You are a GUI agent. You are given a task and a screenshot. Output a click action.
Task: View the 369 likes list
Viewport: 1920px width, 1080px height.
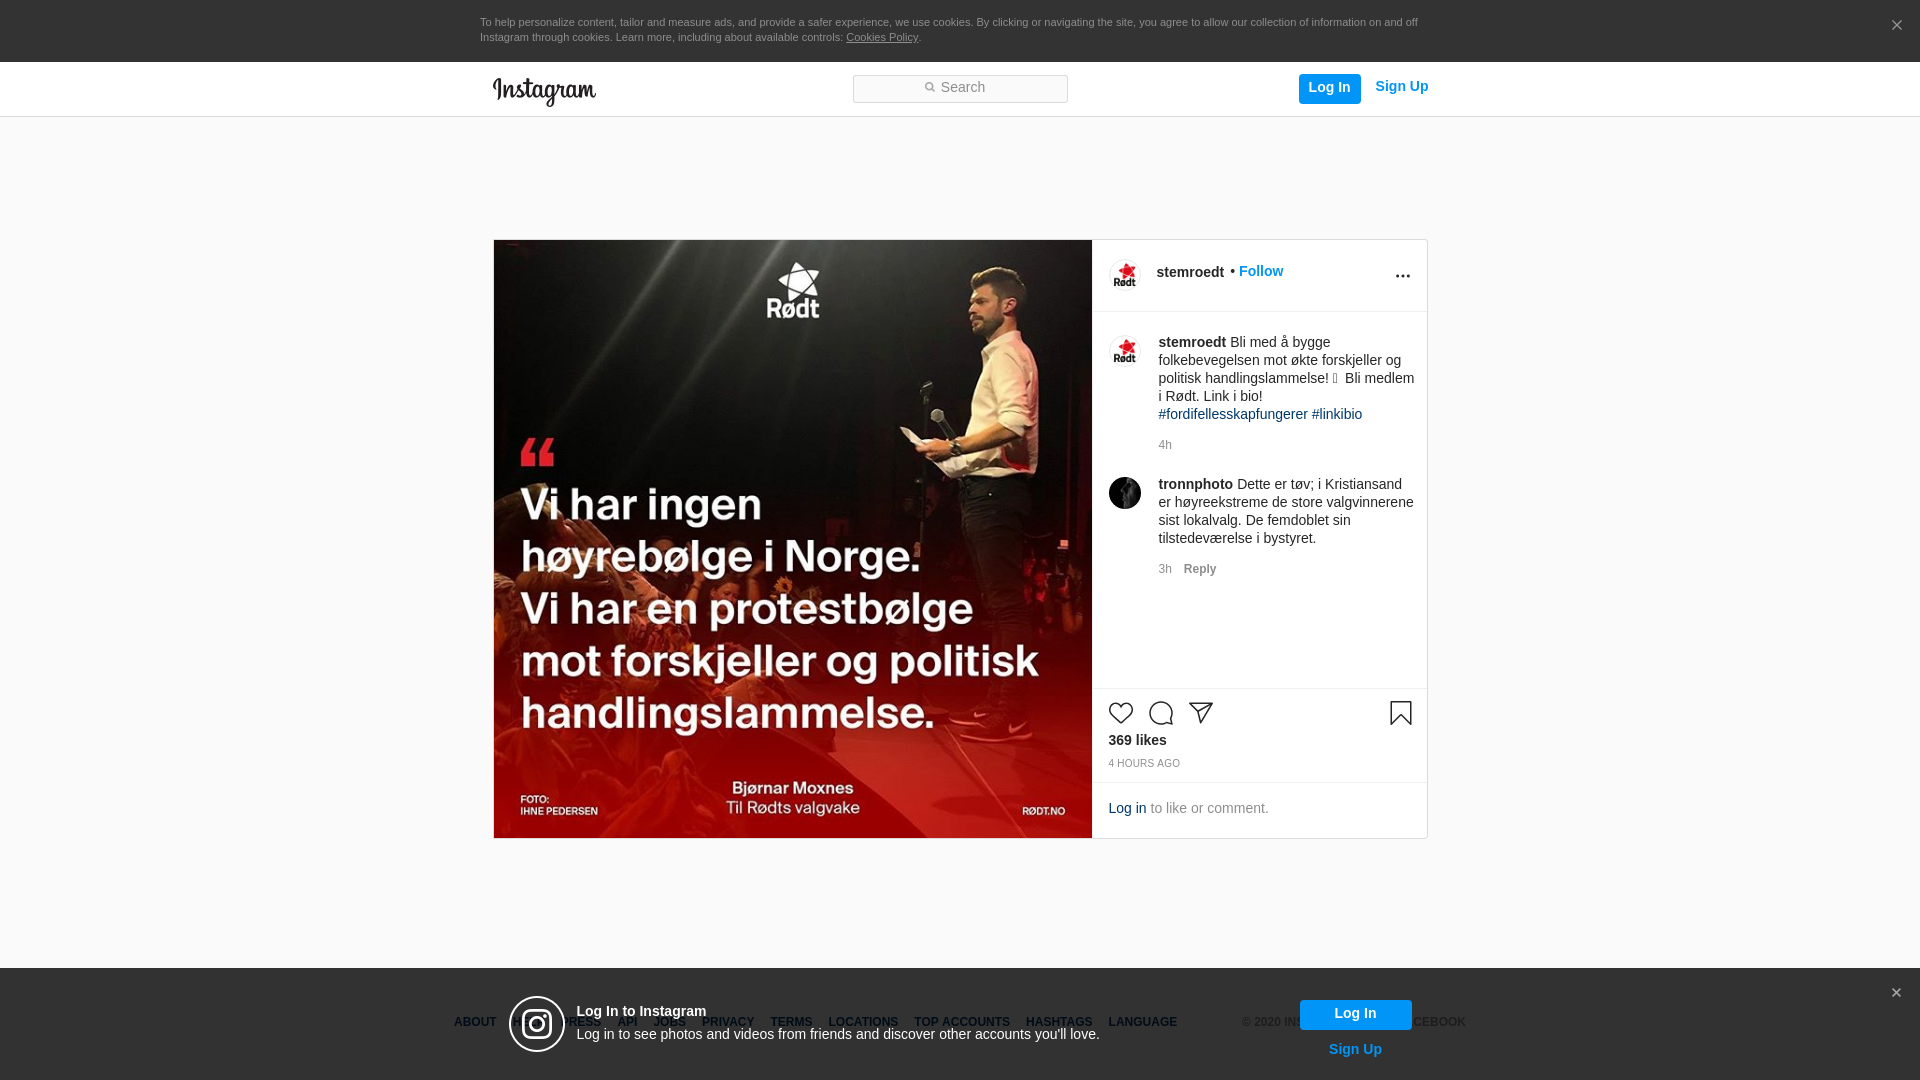pos(1137,741)
